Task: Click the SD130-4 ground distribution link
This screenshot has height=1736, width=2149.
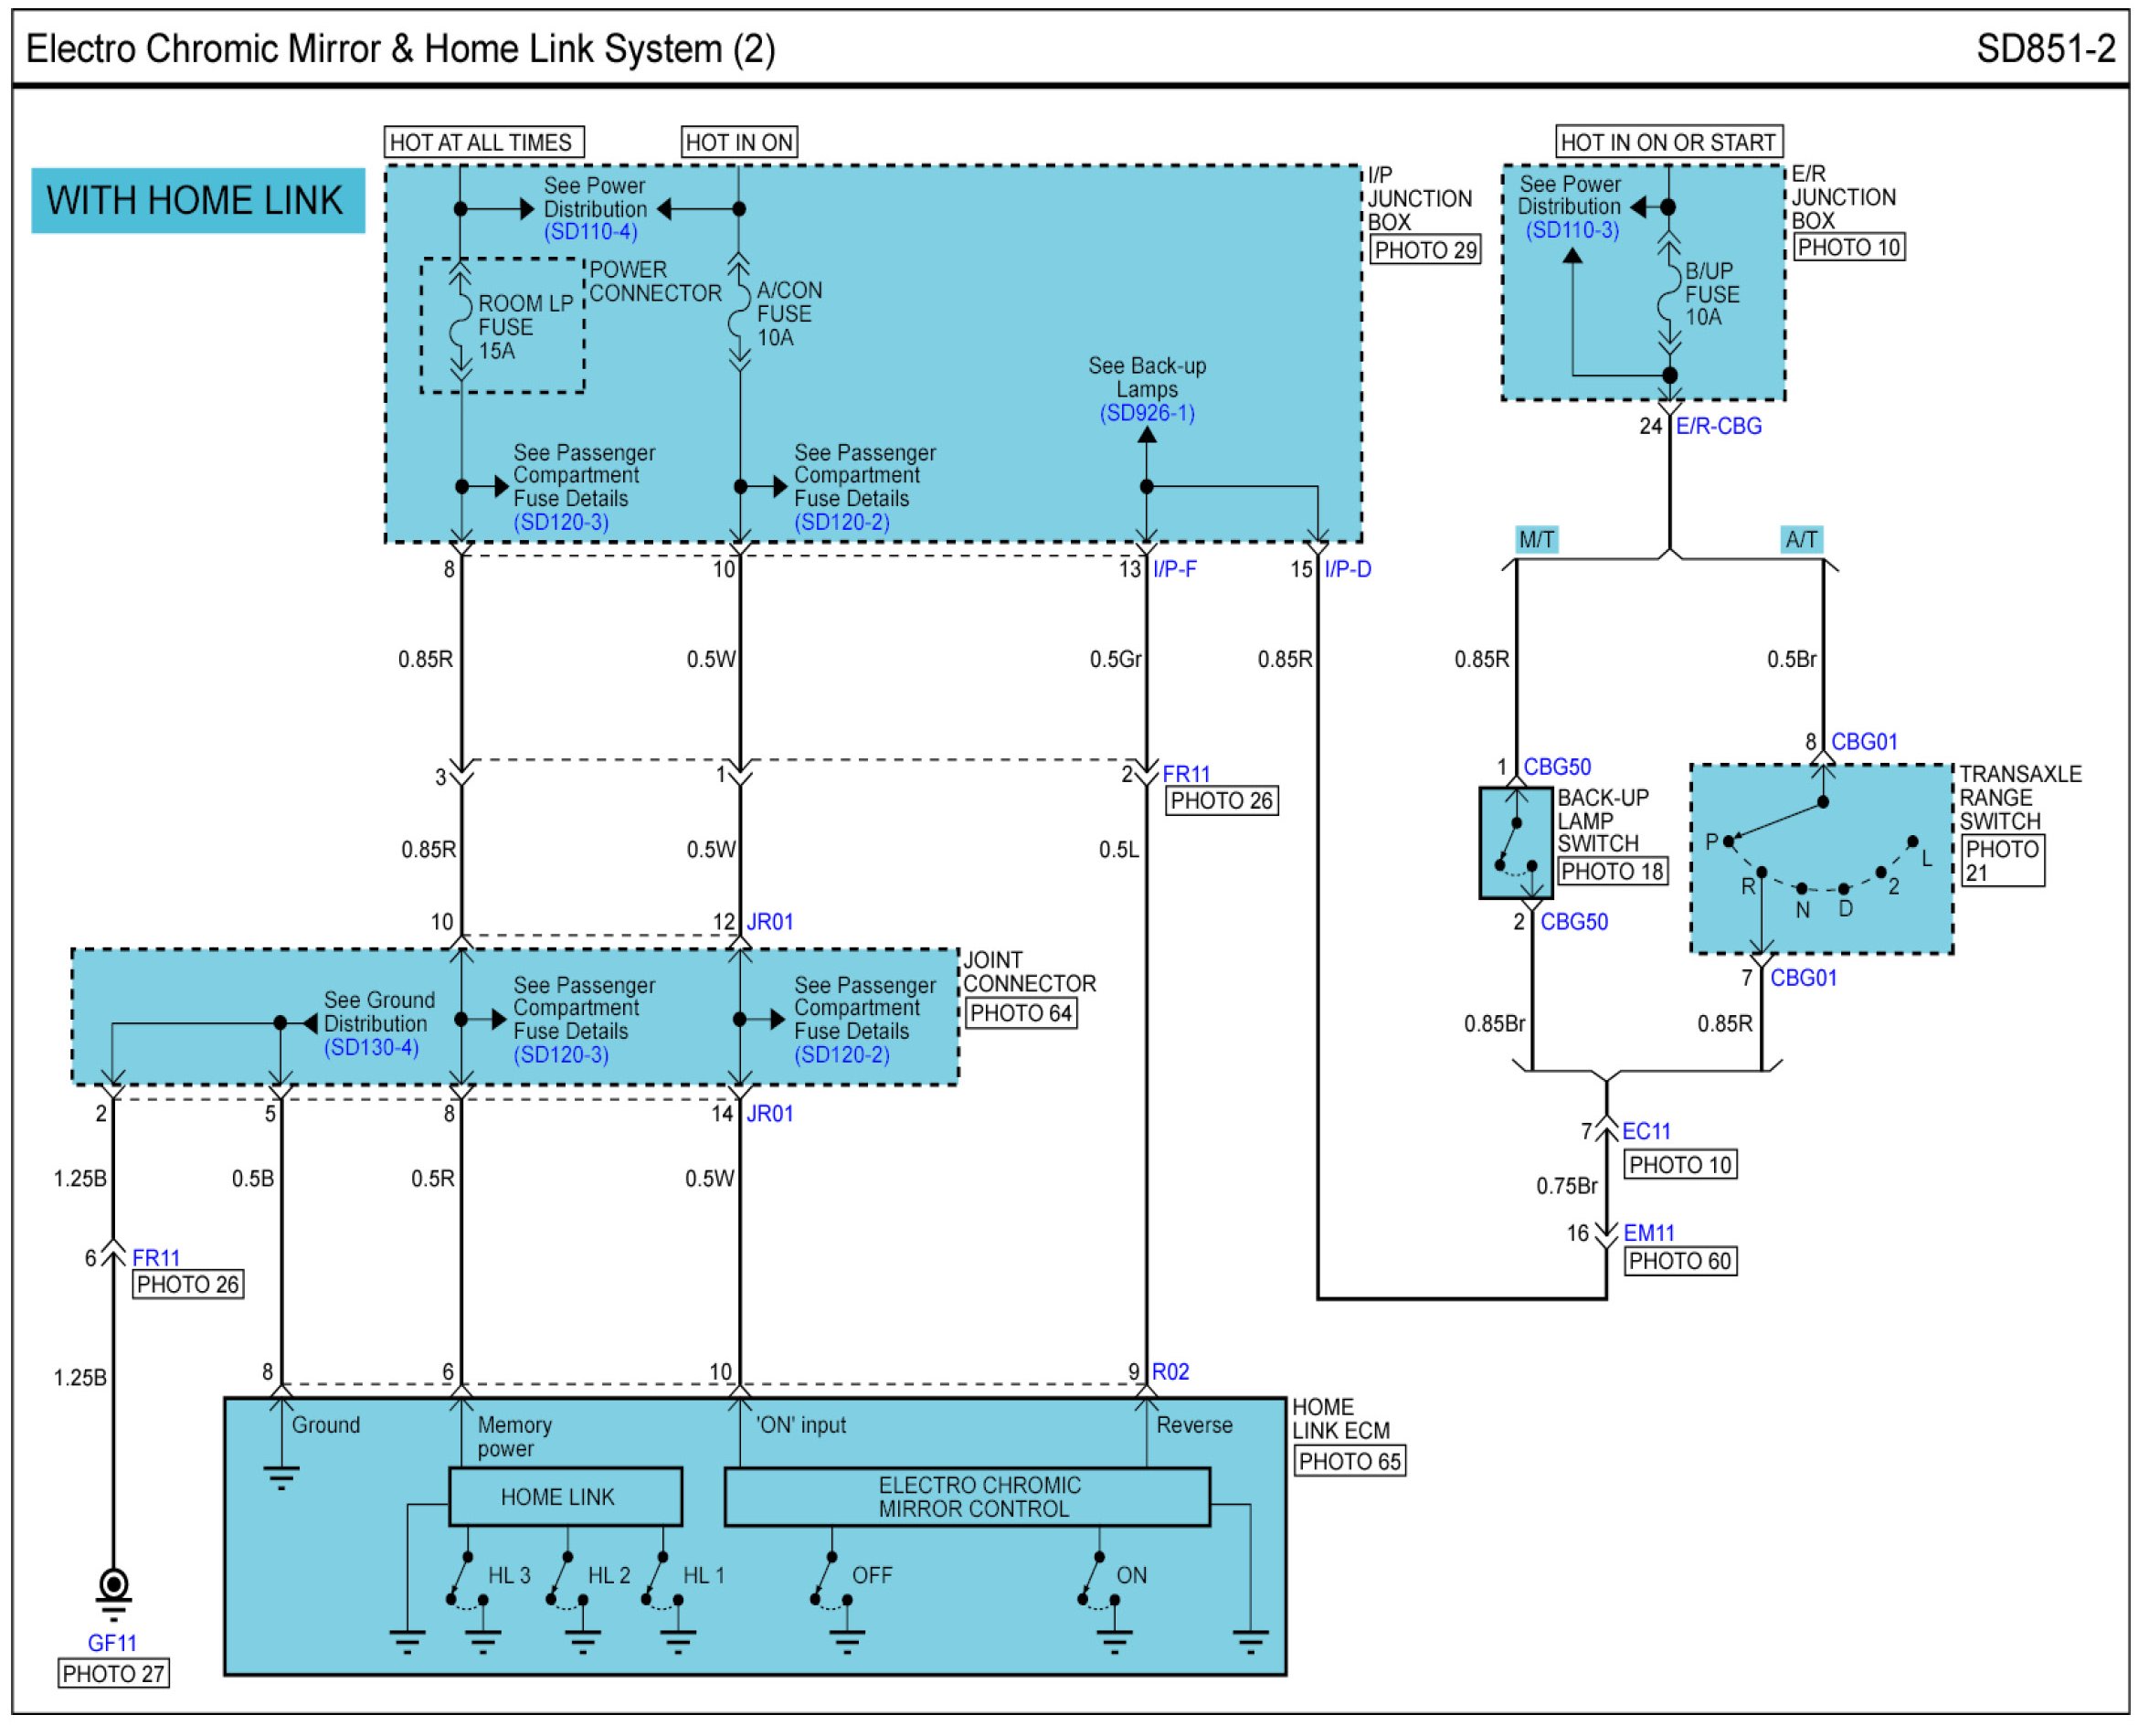Action: pos(371,1048)
